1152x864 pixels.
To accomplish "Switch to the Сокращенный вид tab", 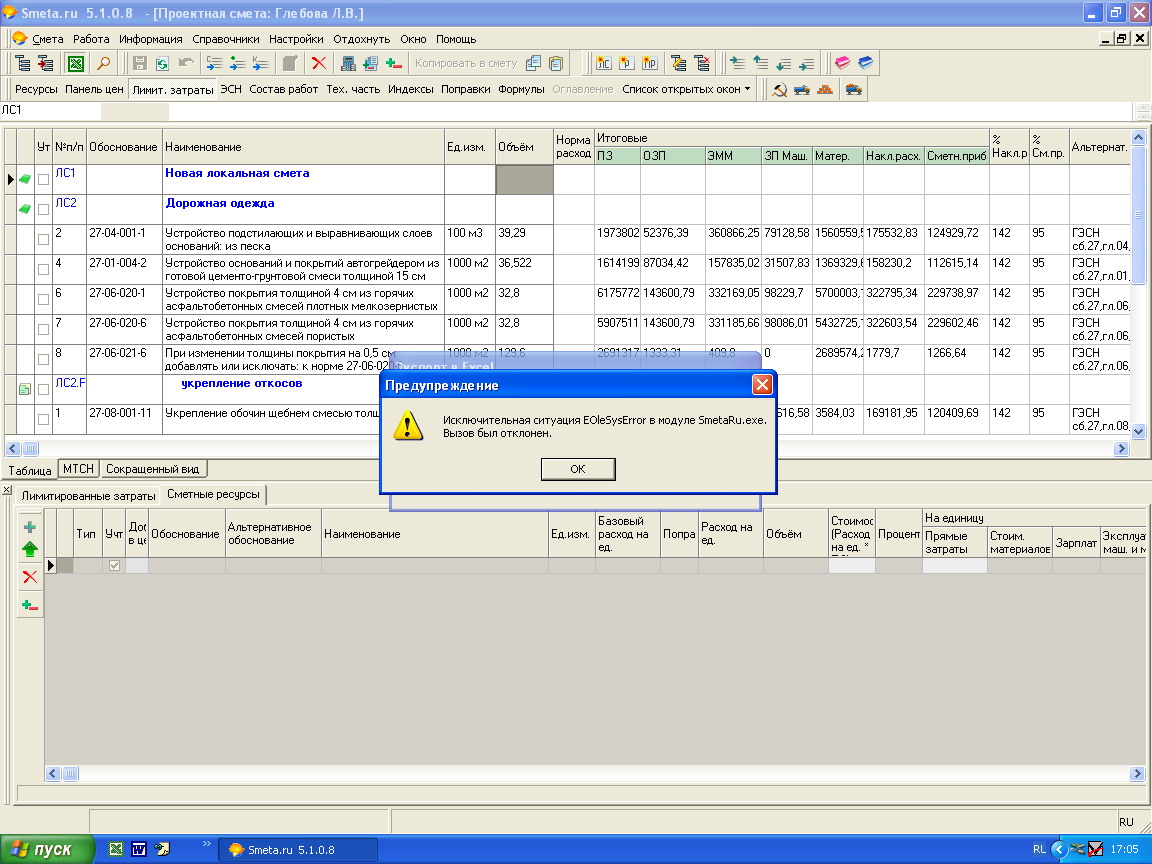I will (153, 469).
